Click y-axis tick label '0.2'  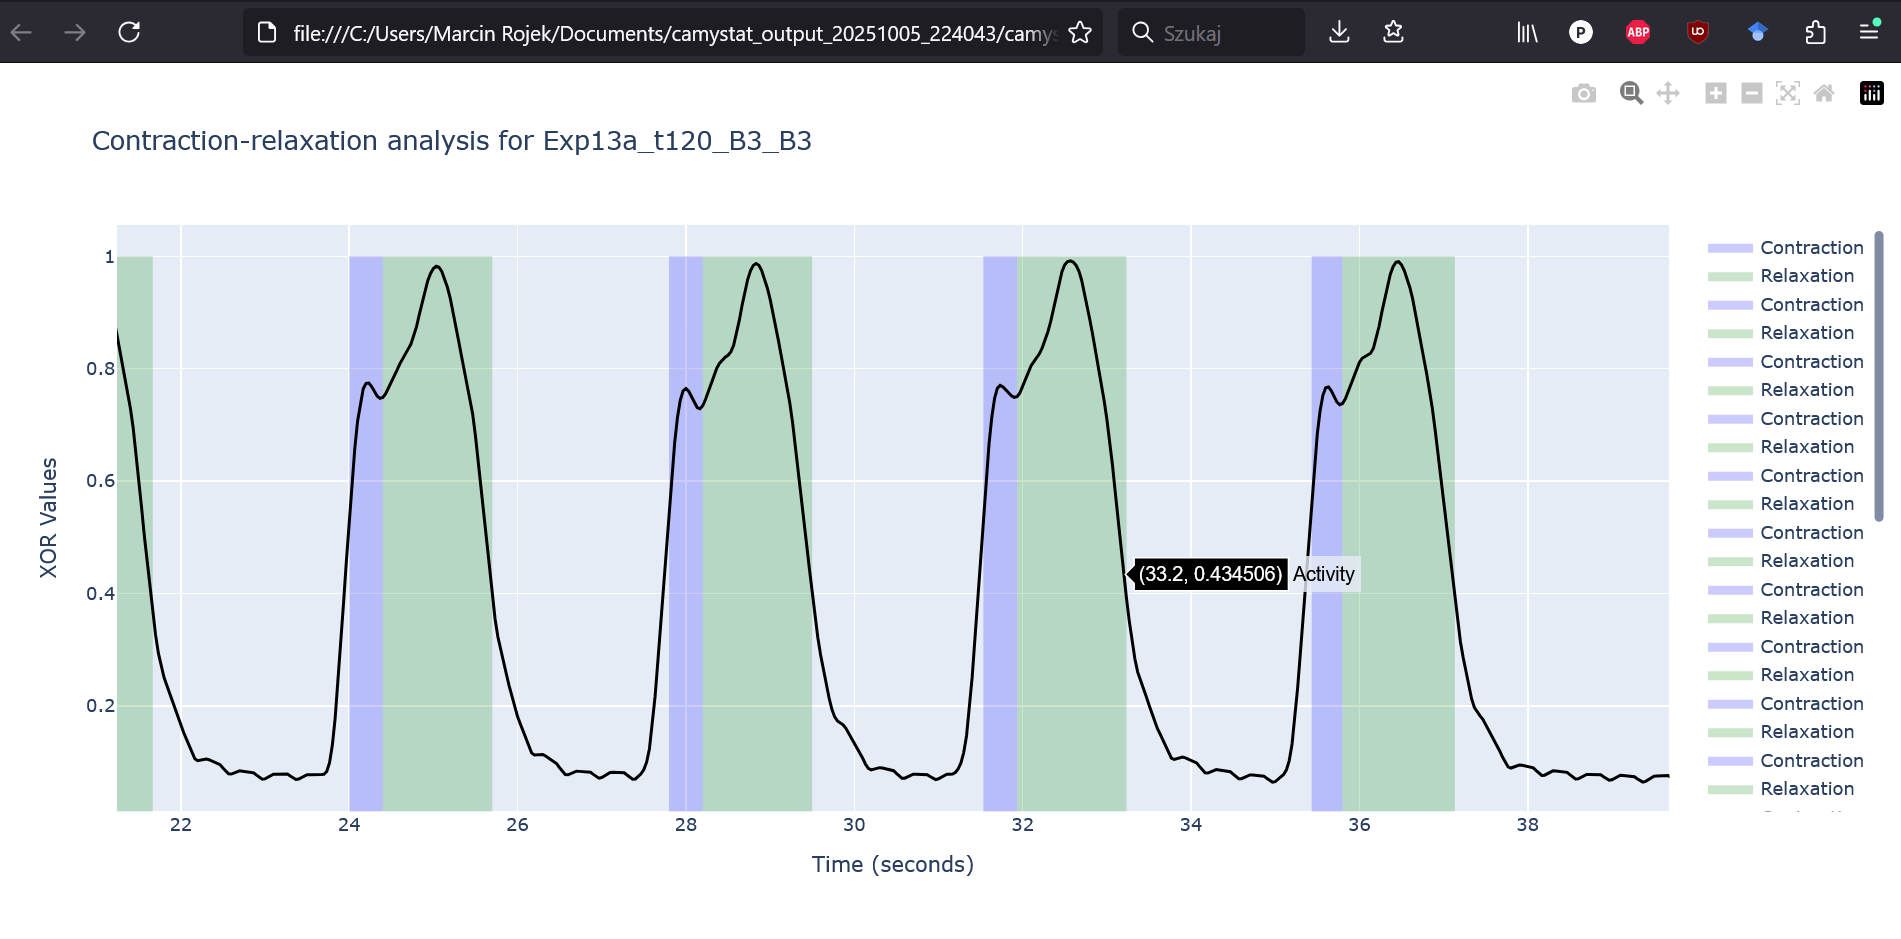[101, 706]
